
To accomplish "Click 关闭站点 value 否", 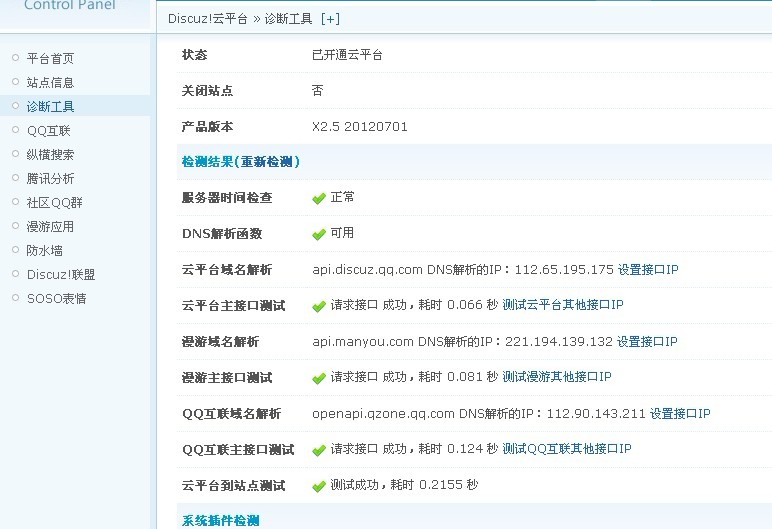I will 318,91.
